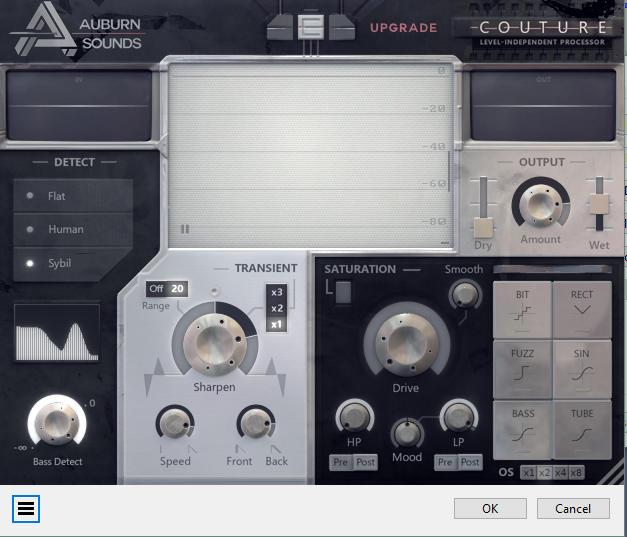Select the x3 transient multiplier
The width and height of the screenshot is (627, 537).
point(276,292)
